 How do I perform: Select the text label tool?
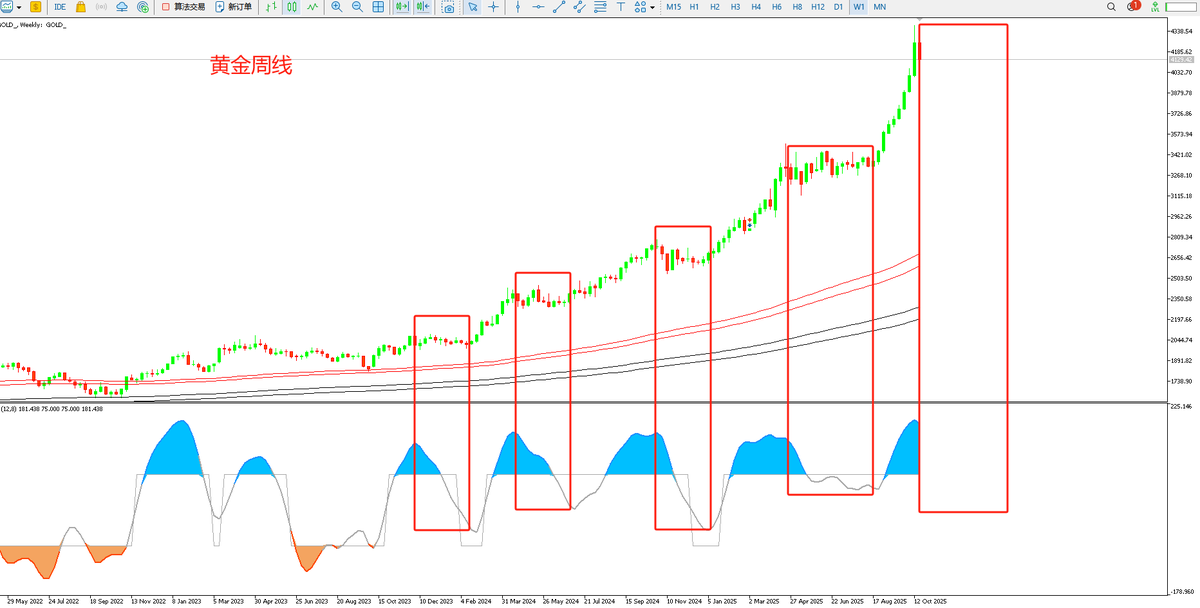pos(621,7)
